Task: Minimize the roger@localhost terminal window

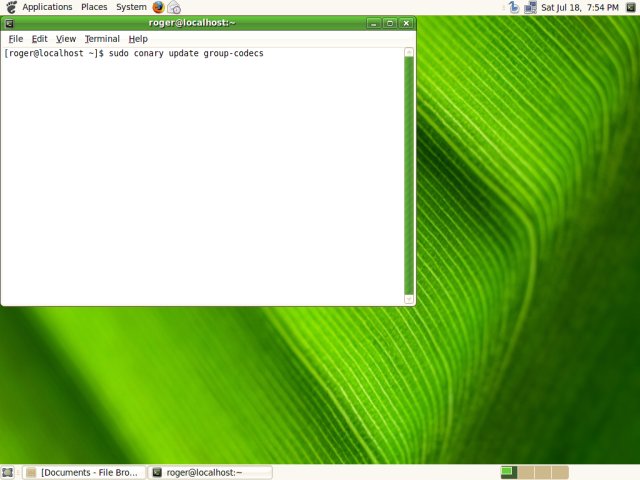Action: coord(373,23)
